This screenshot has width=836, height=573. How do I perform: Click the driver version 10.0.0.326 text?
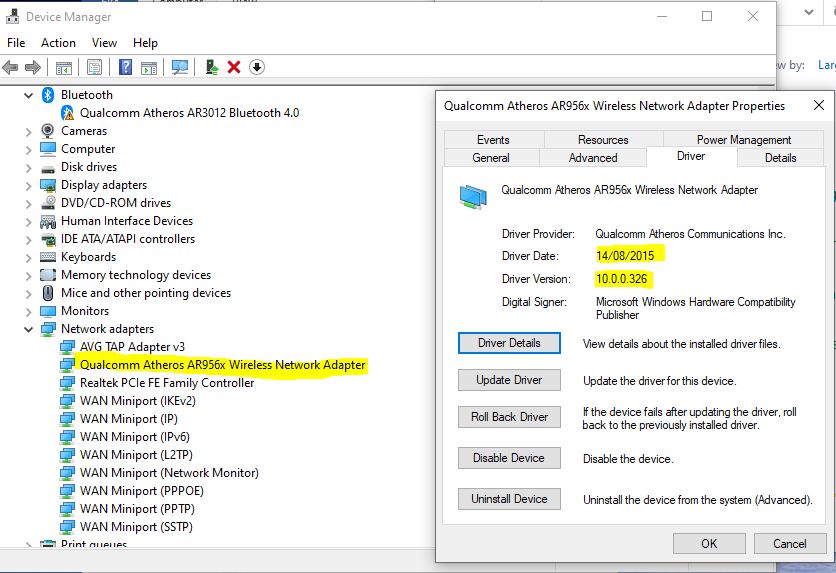(621, 279)
